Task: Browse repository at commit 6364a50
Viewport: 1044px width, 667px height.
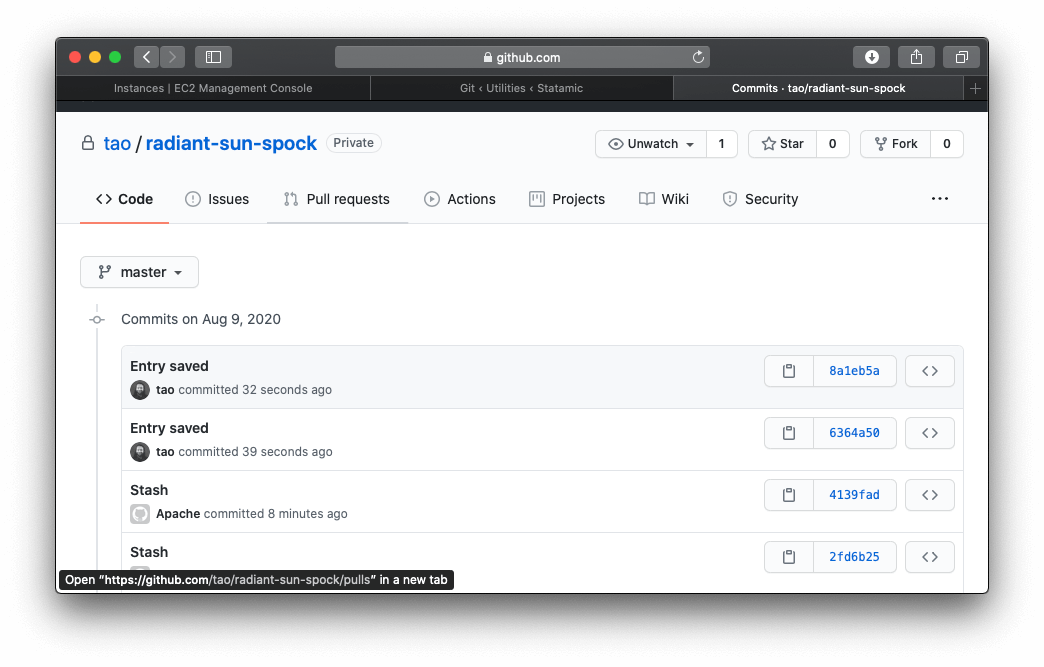Action: 929,433
